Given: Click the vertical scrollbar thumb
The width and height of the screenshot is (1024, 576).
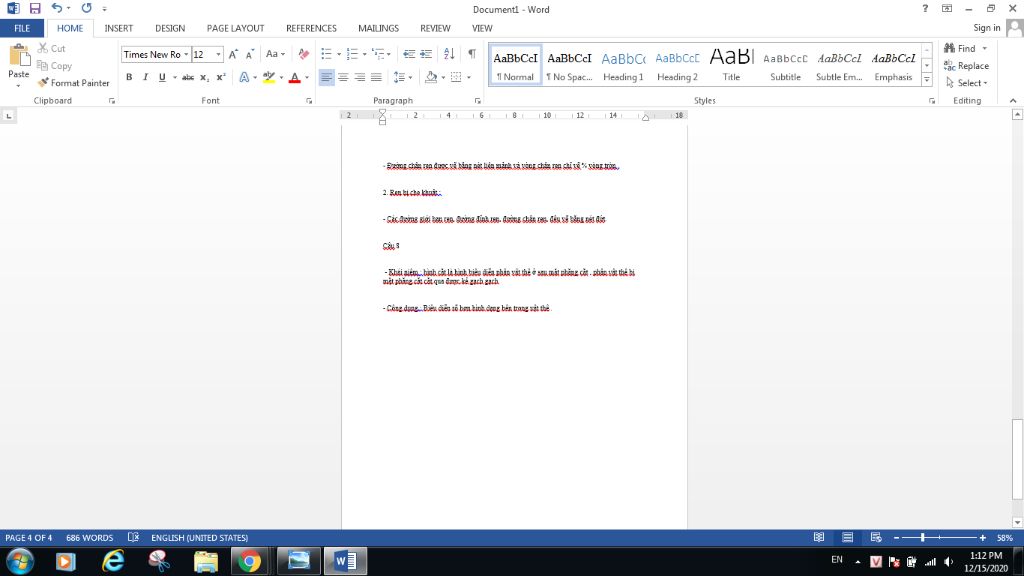Looking at the screenshot, I should point(1017,458).
